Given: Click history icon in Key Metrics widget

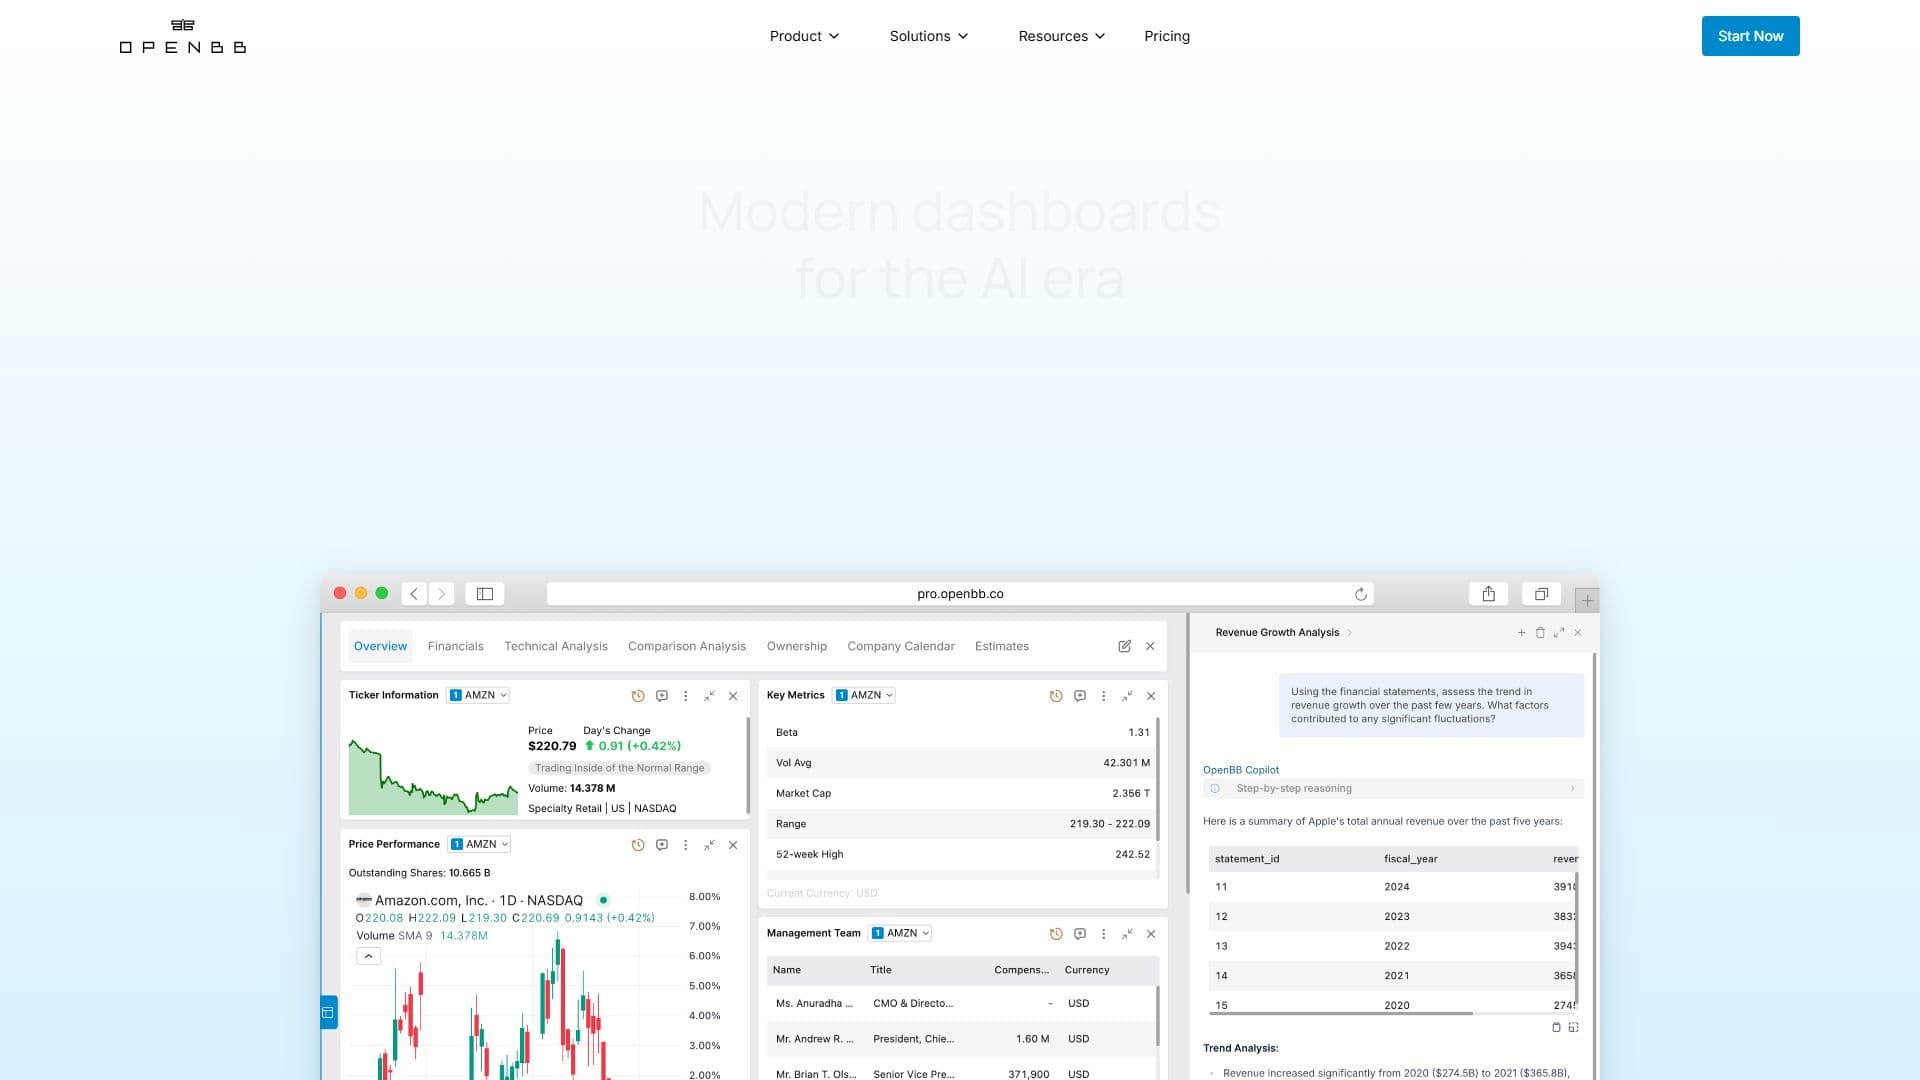Looking at the screenshot, I should tap(1056, 696).
